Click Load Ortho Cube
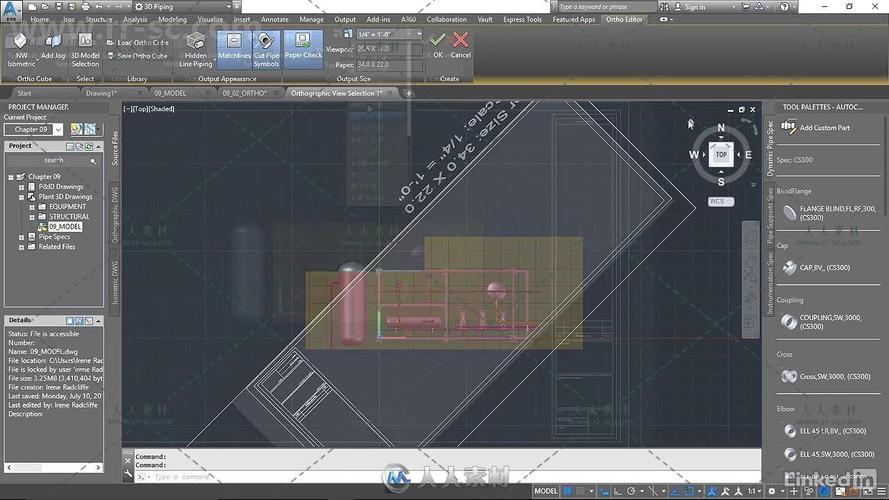The height and width of the screenshot is (500, 889). [x=138, y=43]
